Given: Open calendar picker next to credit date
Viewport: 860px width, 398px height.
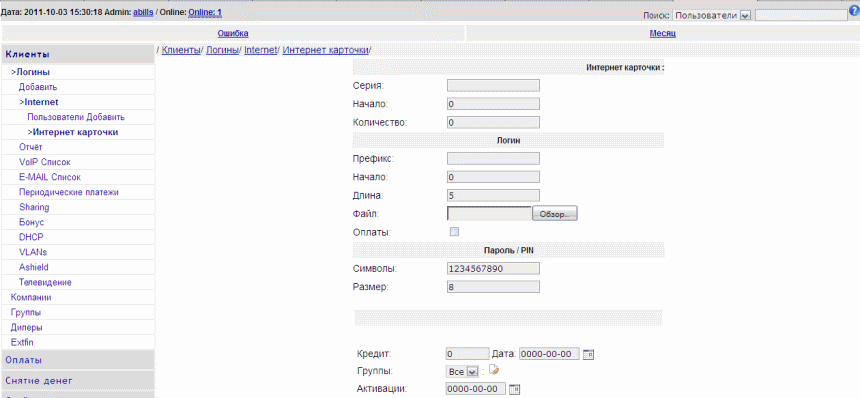Looking at the screenshot, I should [x=589, y=354].
